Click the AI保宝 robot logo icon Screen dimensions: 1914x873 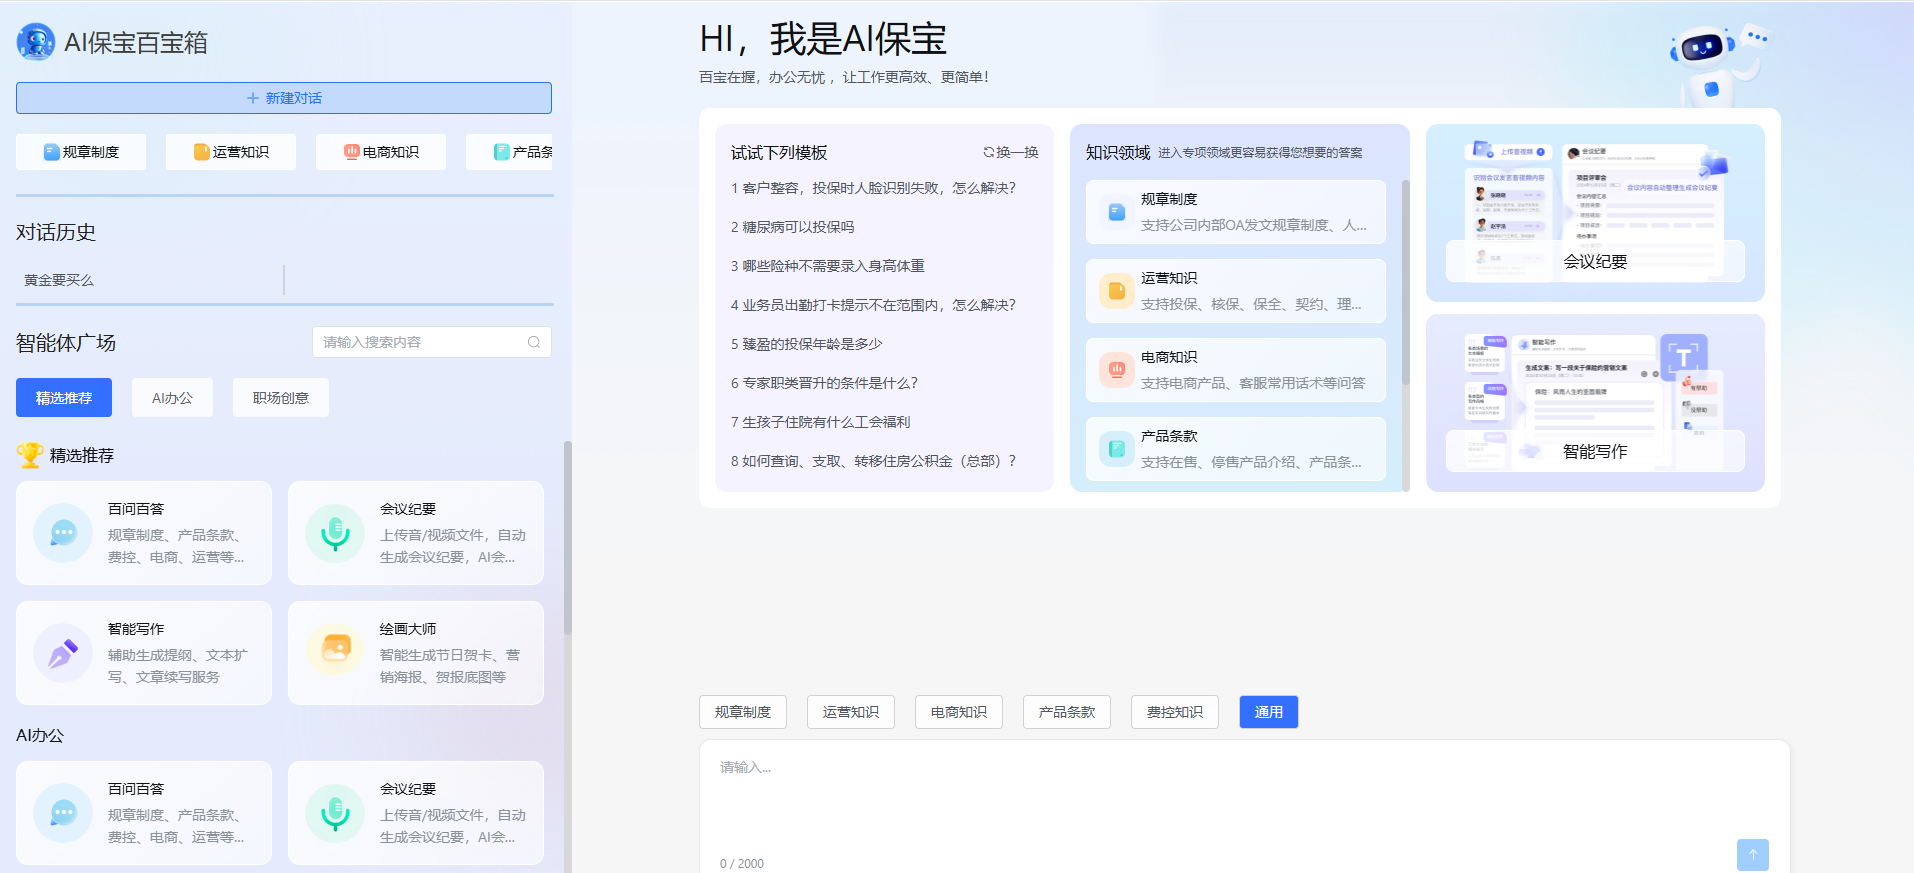pyautogui.click(x=36, y=42)
